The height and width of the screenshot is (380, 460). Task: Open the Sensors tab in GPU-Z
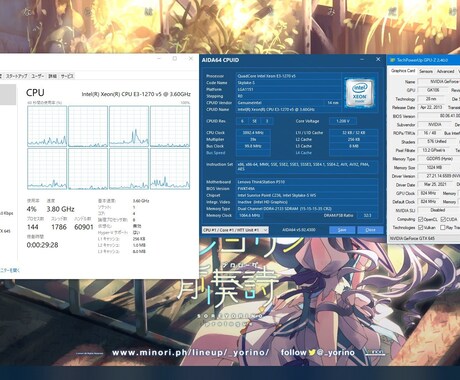point(426,71)
